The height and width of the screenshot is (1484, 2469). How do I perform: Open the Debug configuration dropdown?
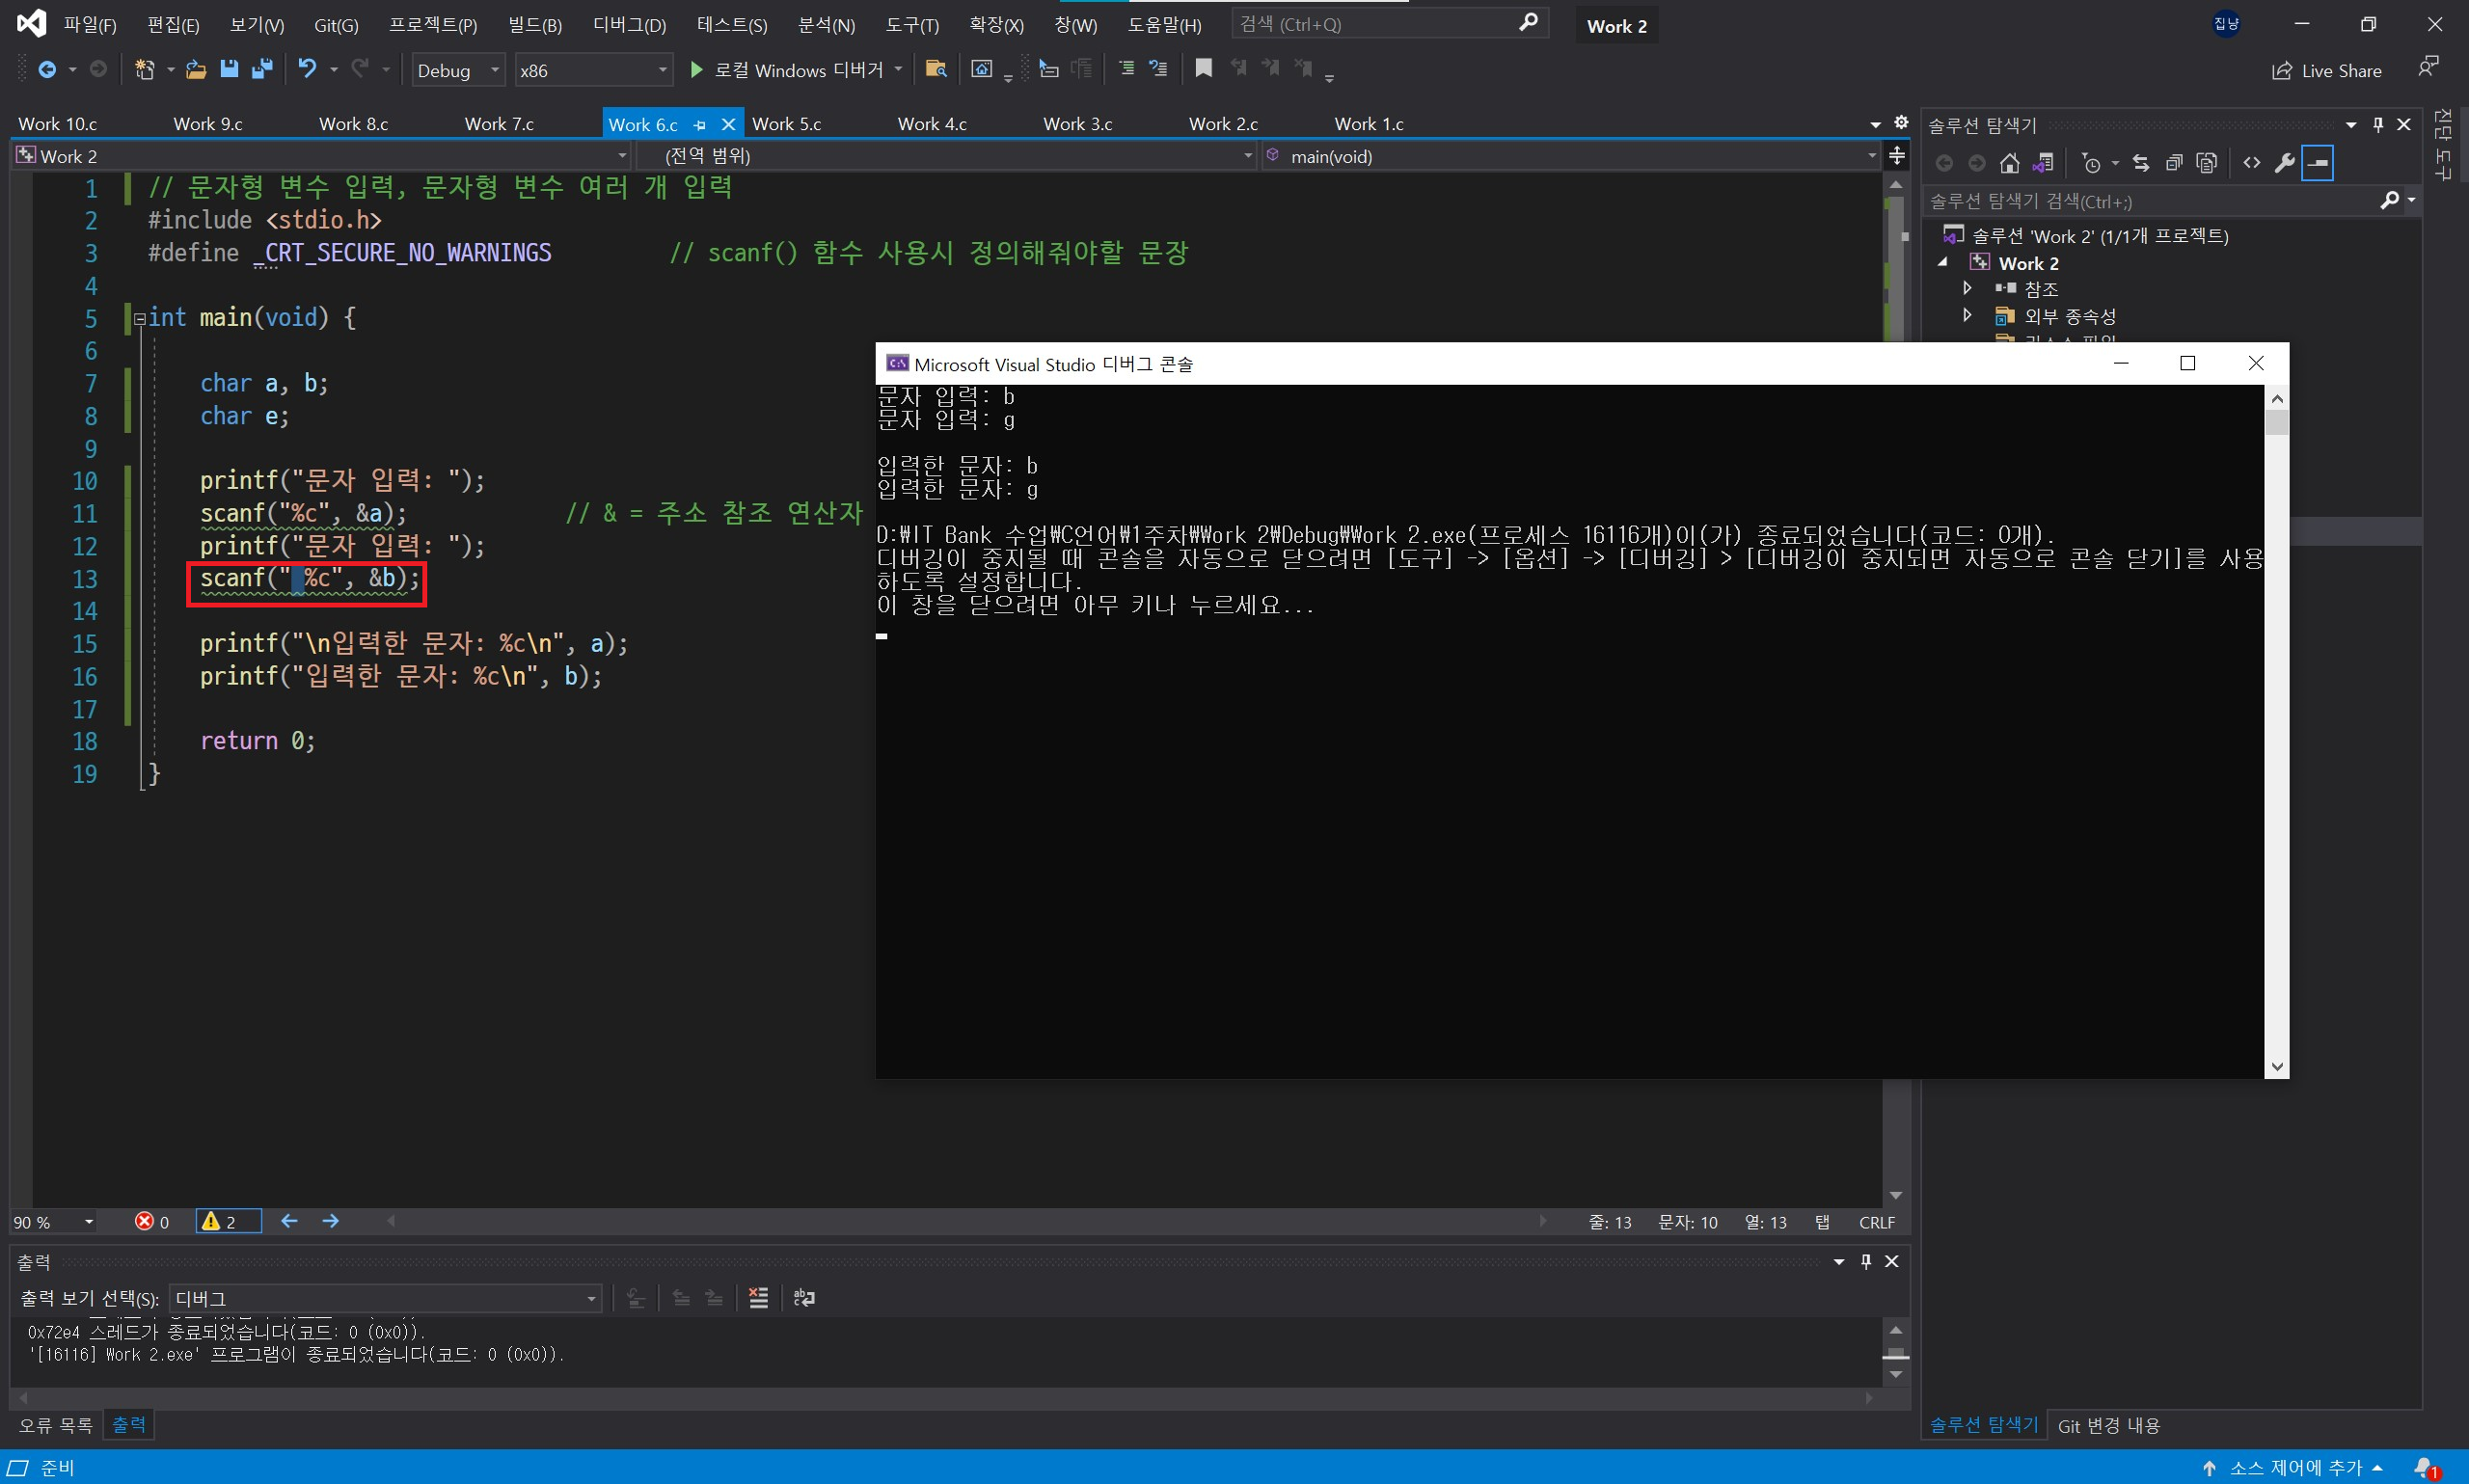(458, 70)
